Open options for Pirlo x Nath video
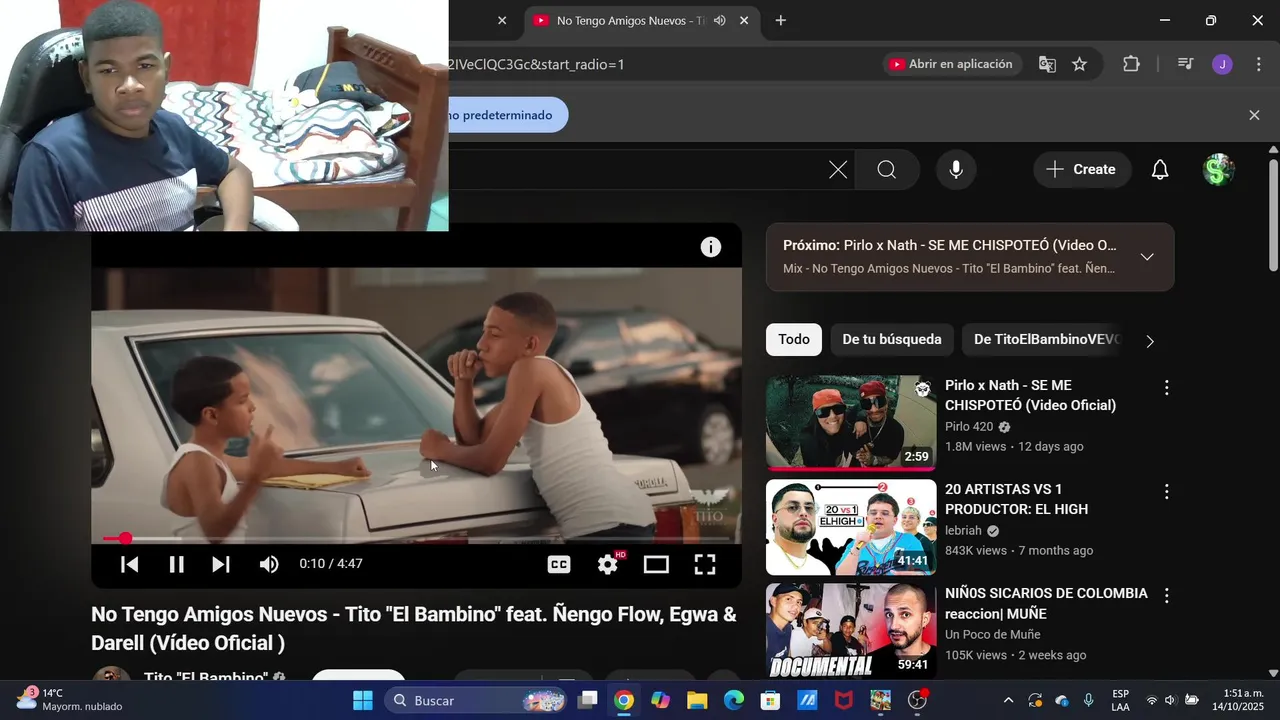The width and height of the screenshot is (1280, 720). pos(1166,388)
